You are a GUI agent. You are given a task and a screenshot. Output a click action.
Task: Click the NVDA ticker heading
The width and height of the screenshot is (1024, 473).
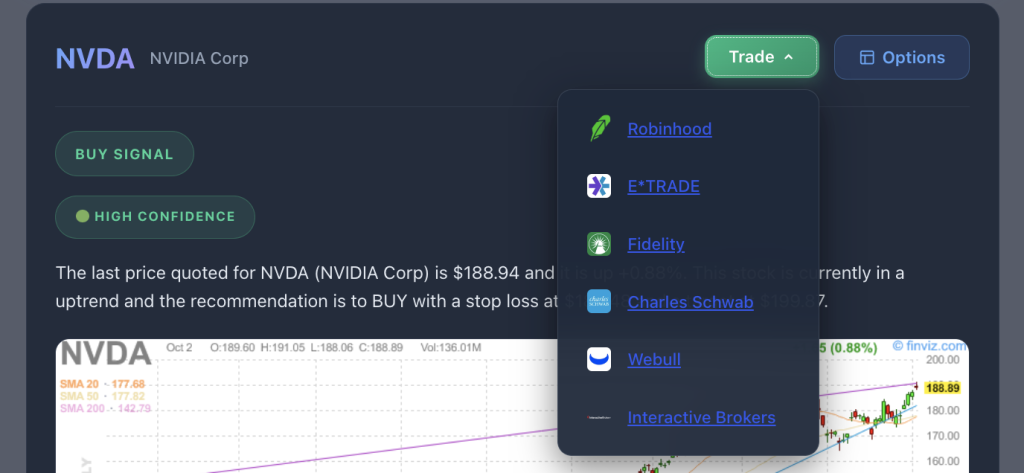tap(95, 58)
